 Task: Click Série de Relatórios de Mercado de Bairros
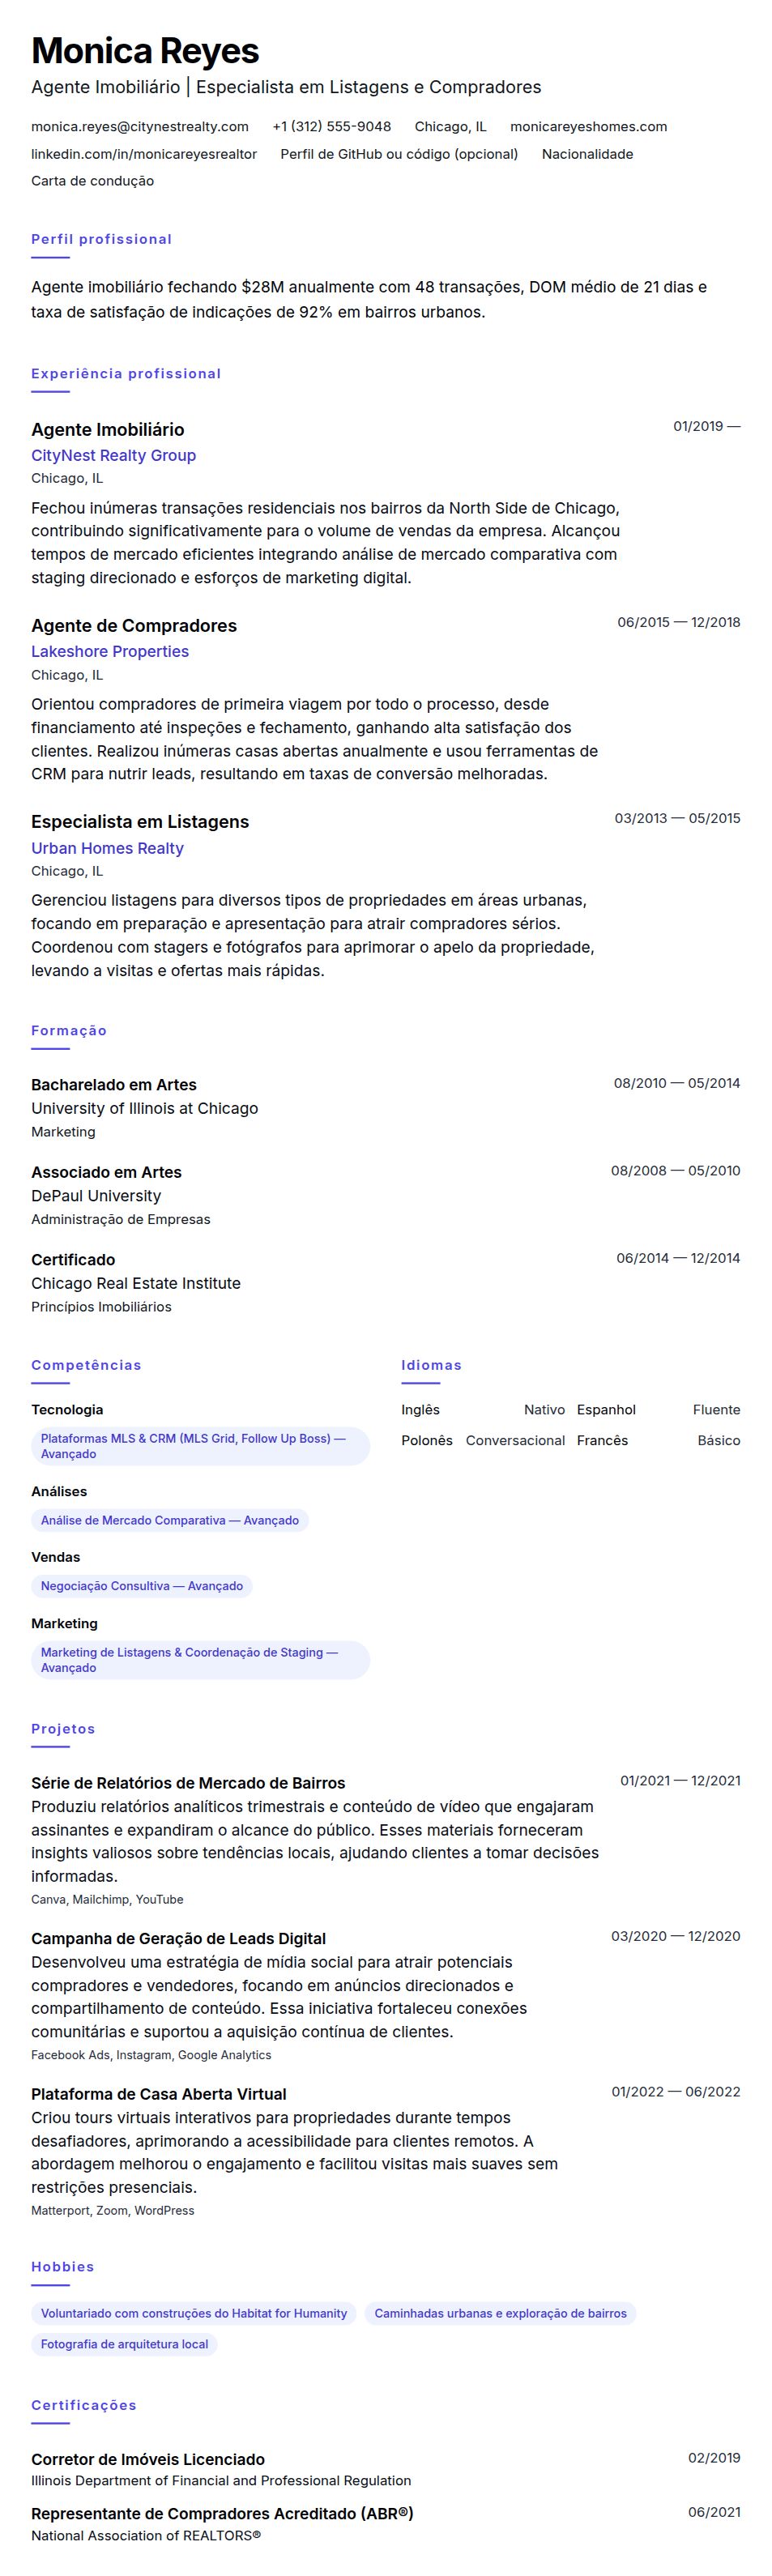coord(188,1783)
